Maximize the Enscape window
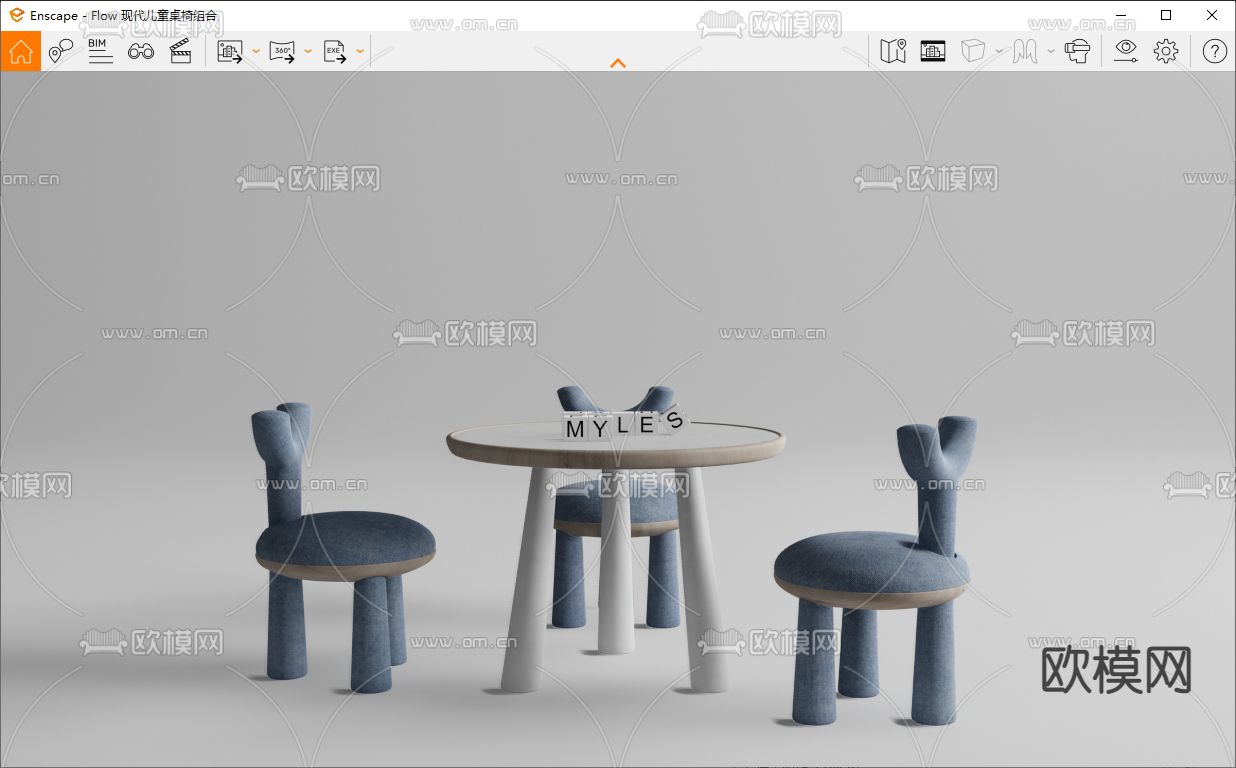The image size is (1236, 768). pos(1166,15)
